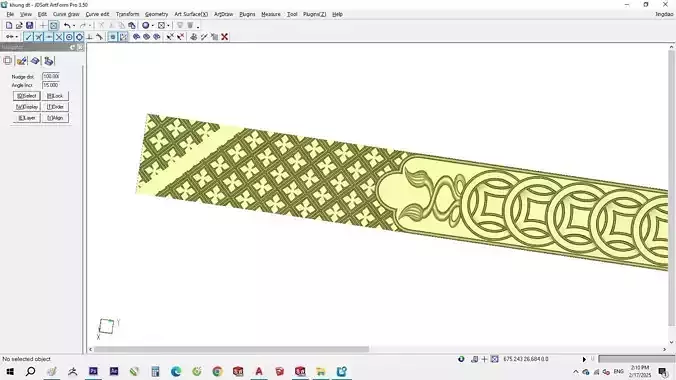Click the Layer button in side panel
The width and height of the screenshot is (676, 380).
[27, 118]
